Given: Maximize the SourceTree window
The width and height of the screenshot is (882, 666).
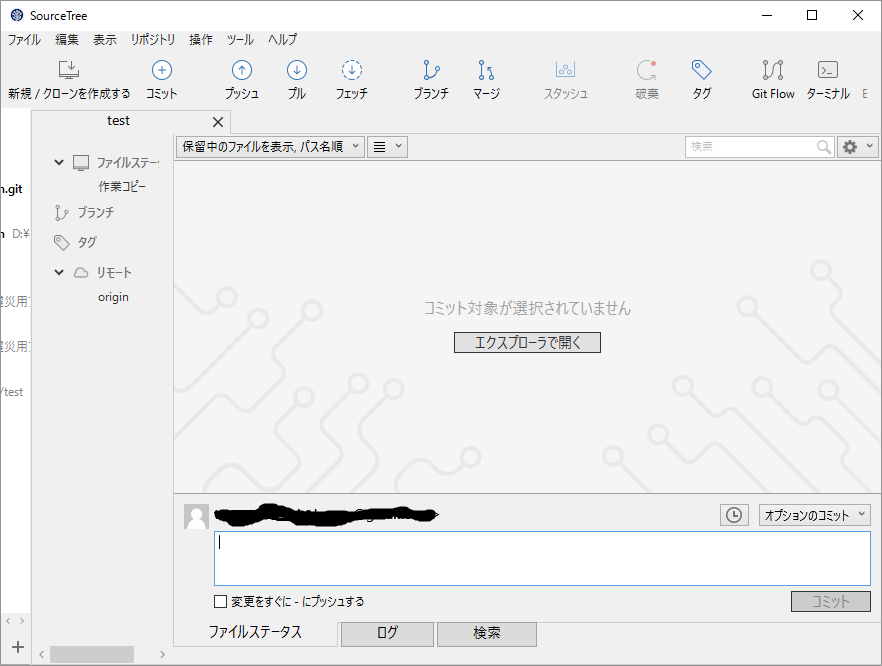Looking at the screenshot, I should [812, 15].
